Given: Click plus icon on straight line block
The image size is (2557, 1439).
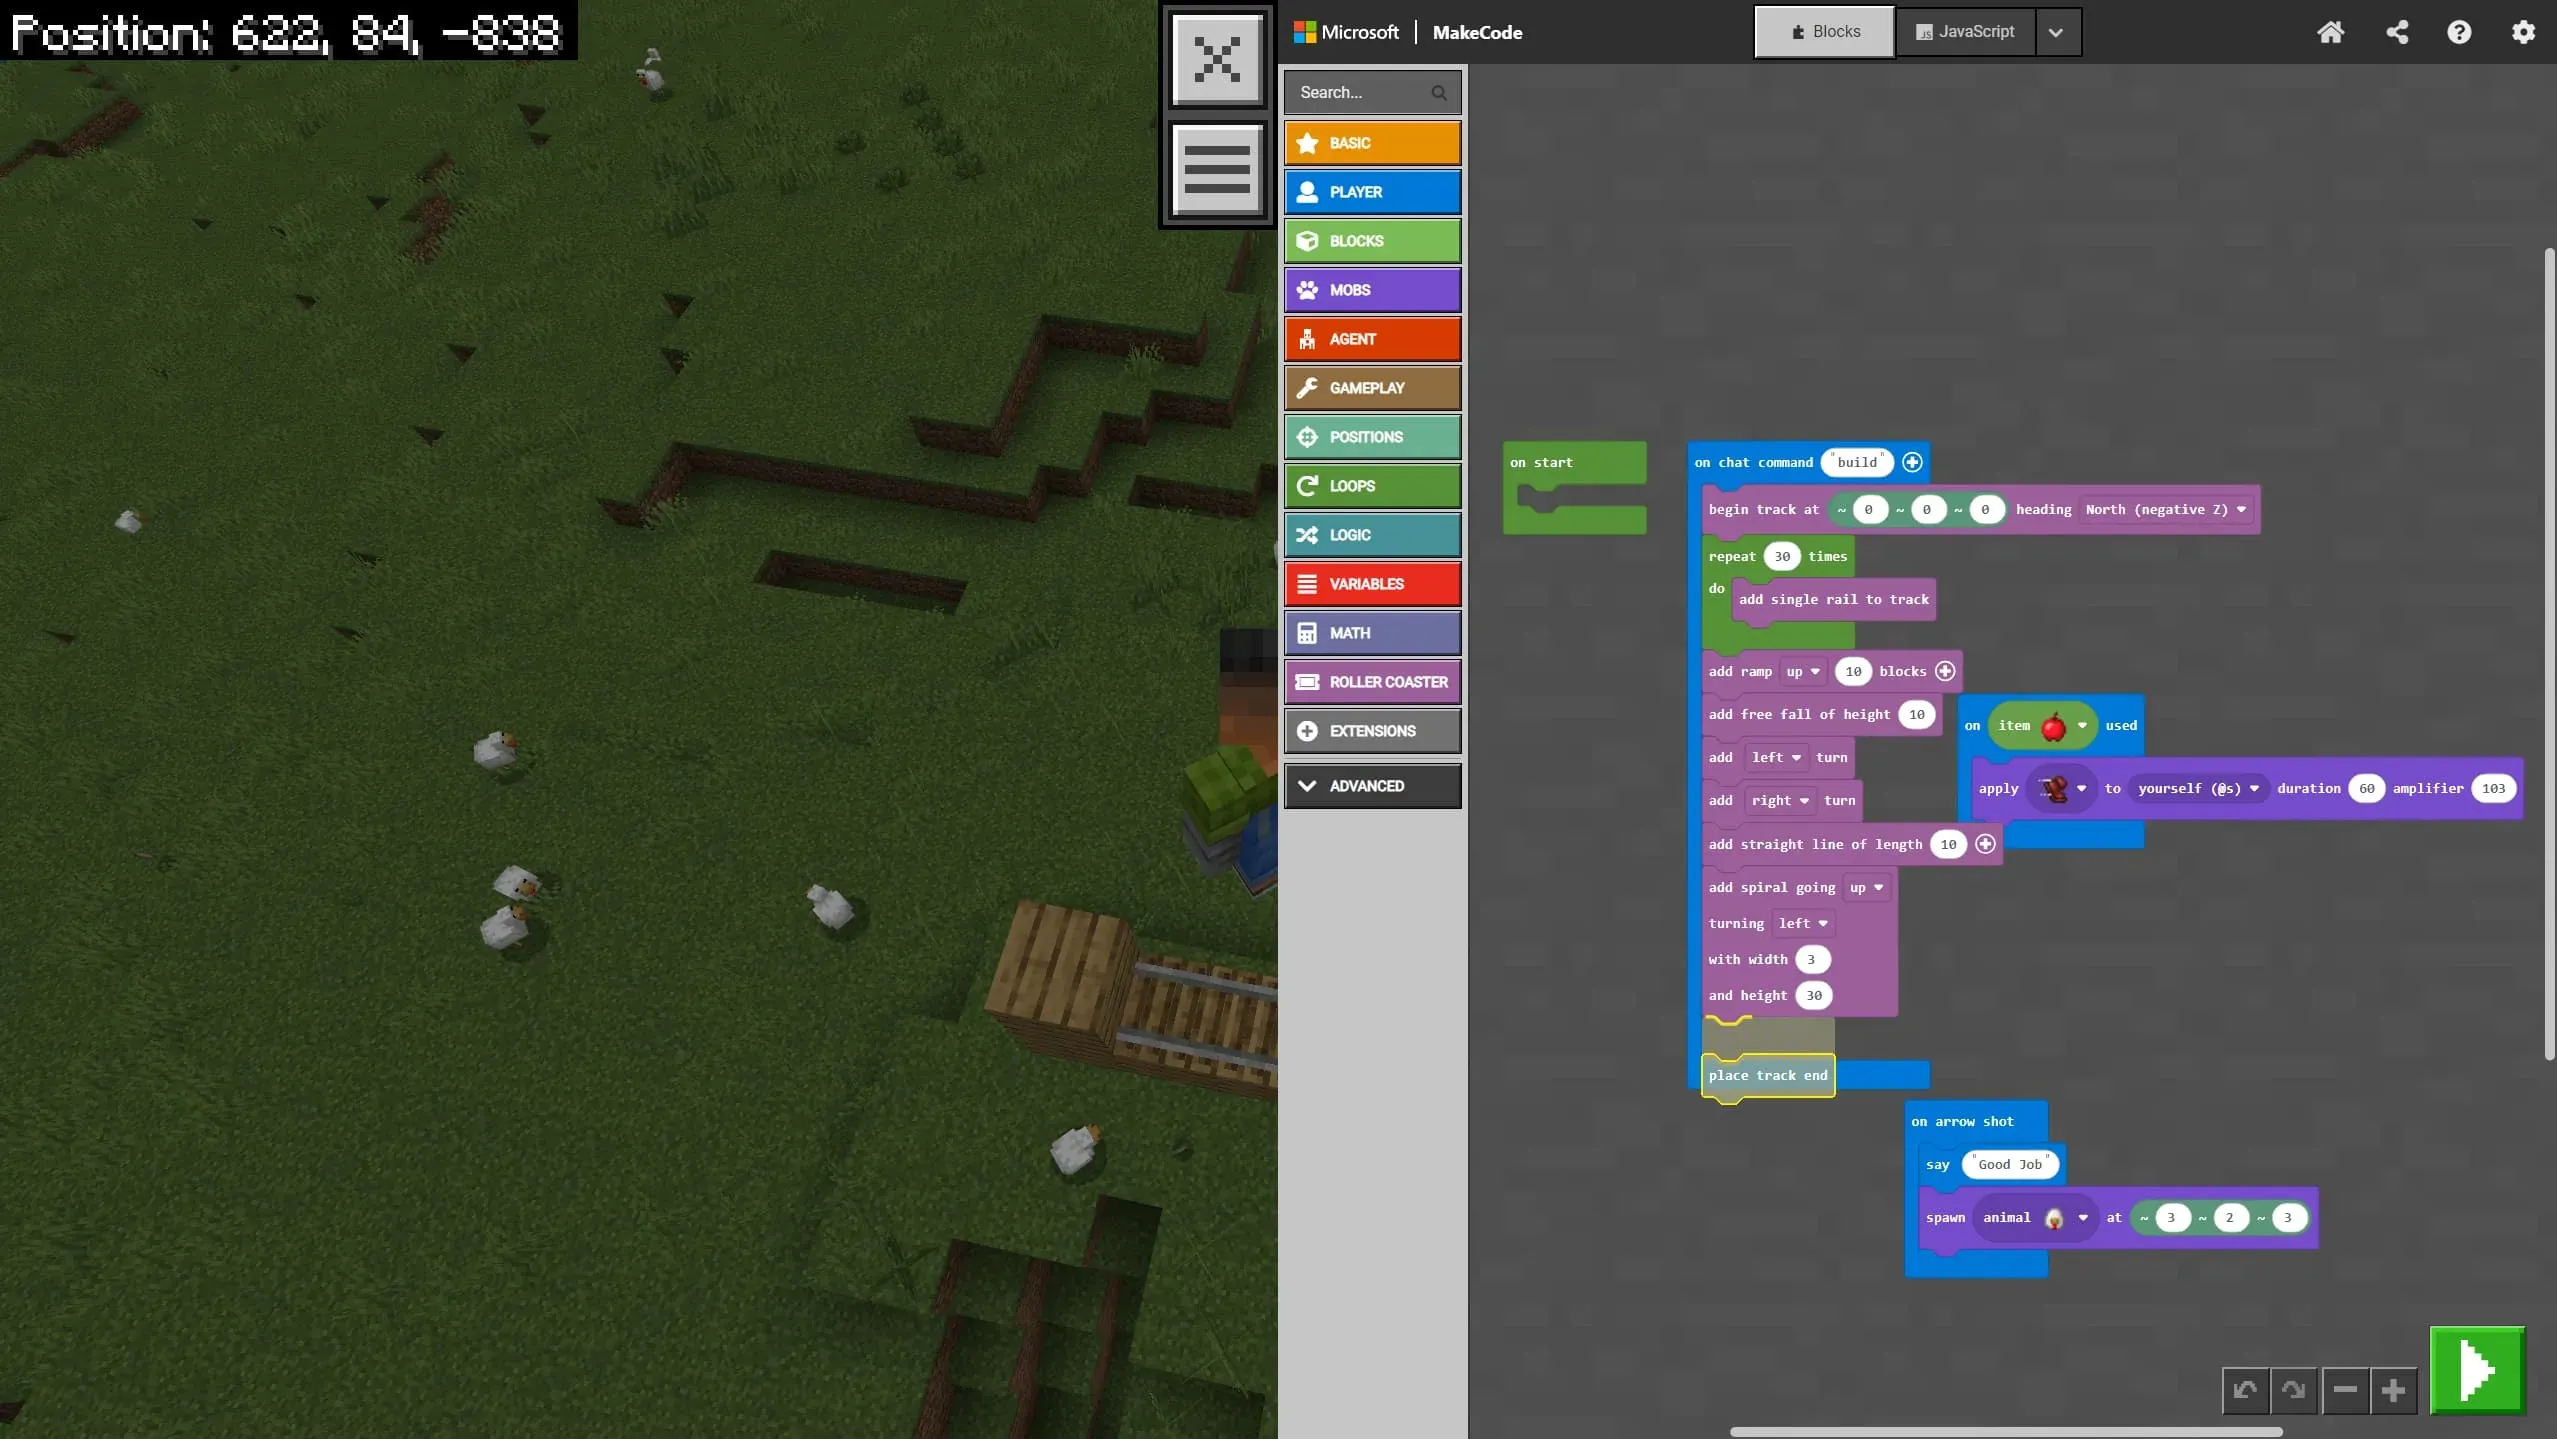Looking at the screenshot, I should (1985, 844).
